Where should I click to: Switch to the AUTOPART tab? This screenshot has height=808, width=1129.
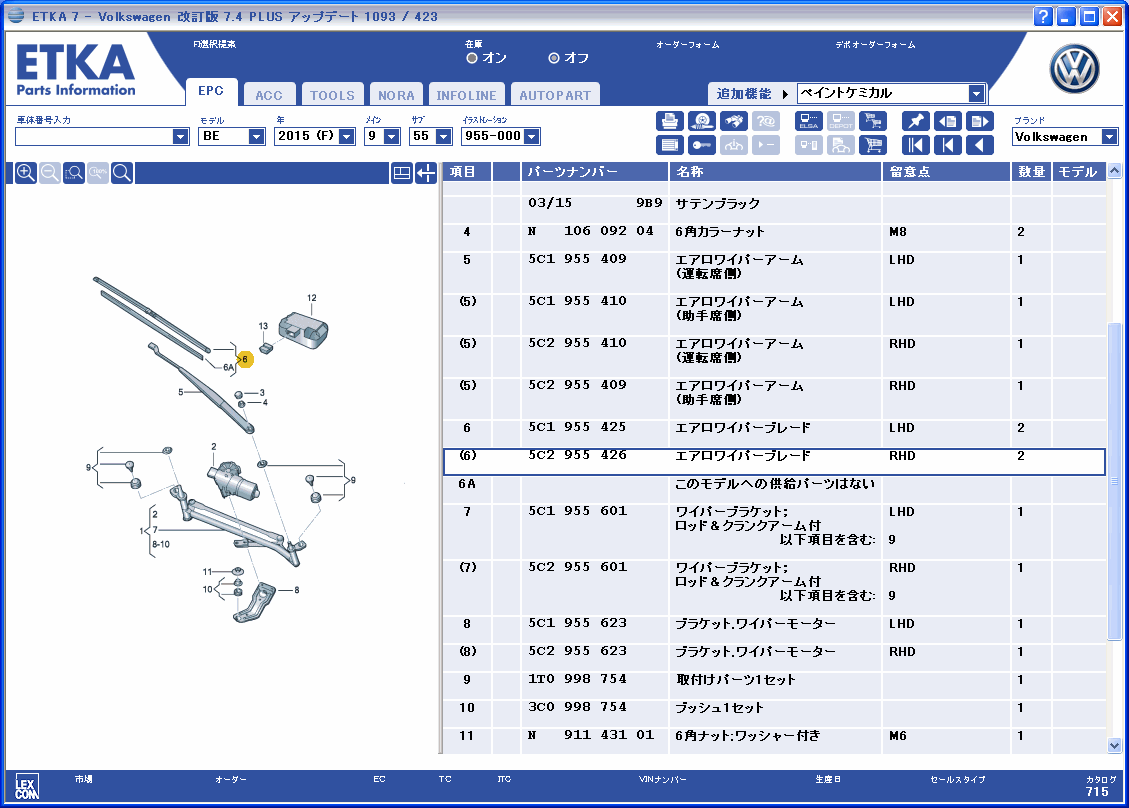click(555, 95)
